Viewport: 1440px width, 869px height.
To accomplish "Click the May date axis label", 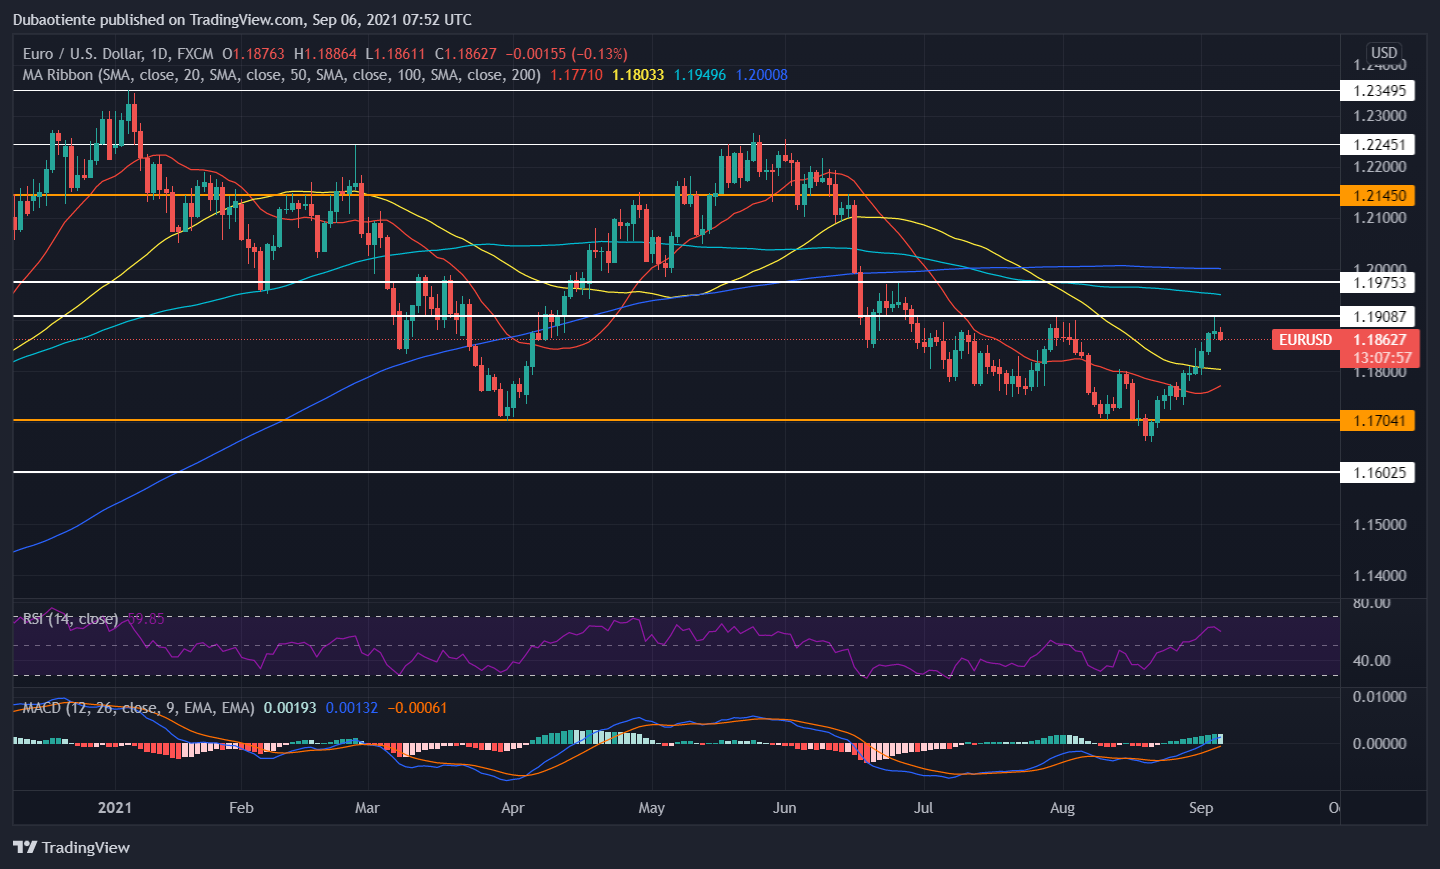I will [x=651, y=807].
